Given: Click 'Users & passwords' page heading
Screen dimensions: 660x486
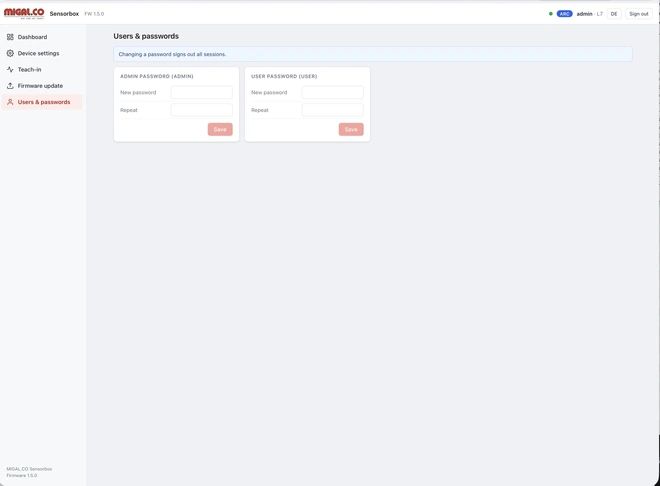Looking at the screenshot, I should [146, 36].
